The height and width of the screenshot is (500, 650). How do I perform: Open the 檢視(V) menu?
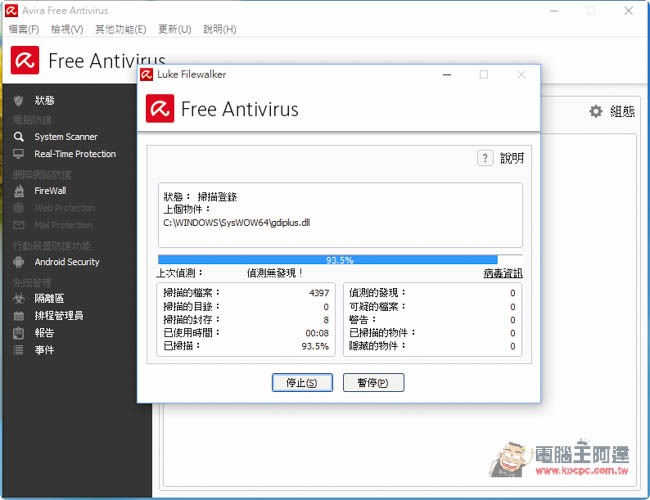pyautogui.click(x=67, y=29)
